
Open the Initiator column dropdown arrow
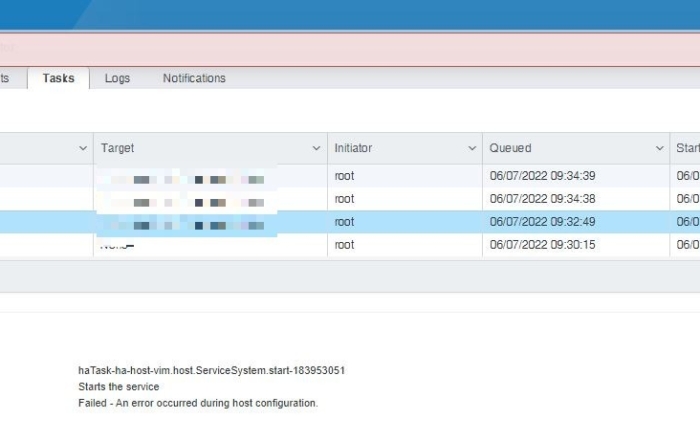pos(472,149)
